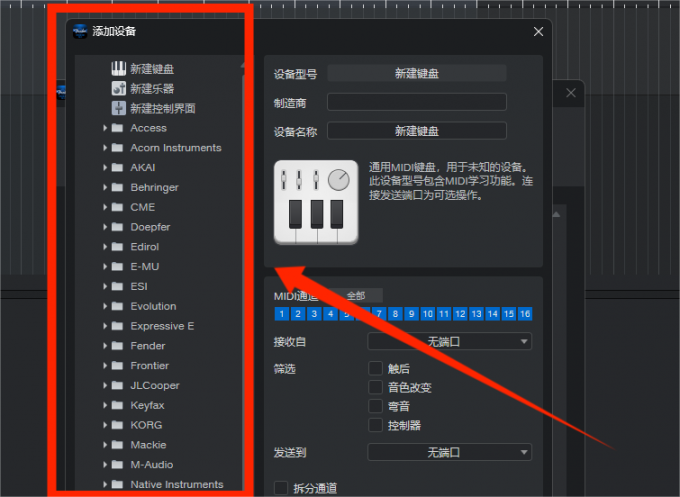Click the AKAI folder icon

point(117,167)
